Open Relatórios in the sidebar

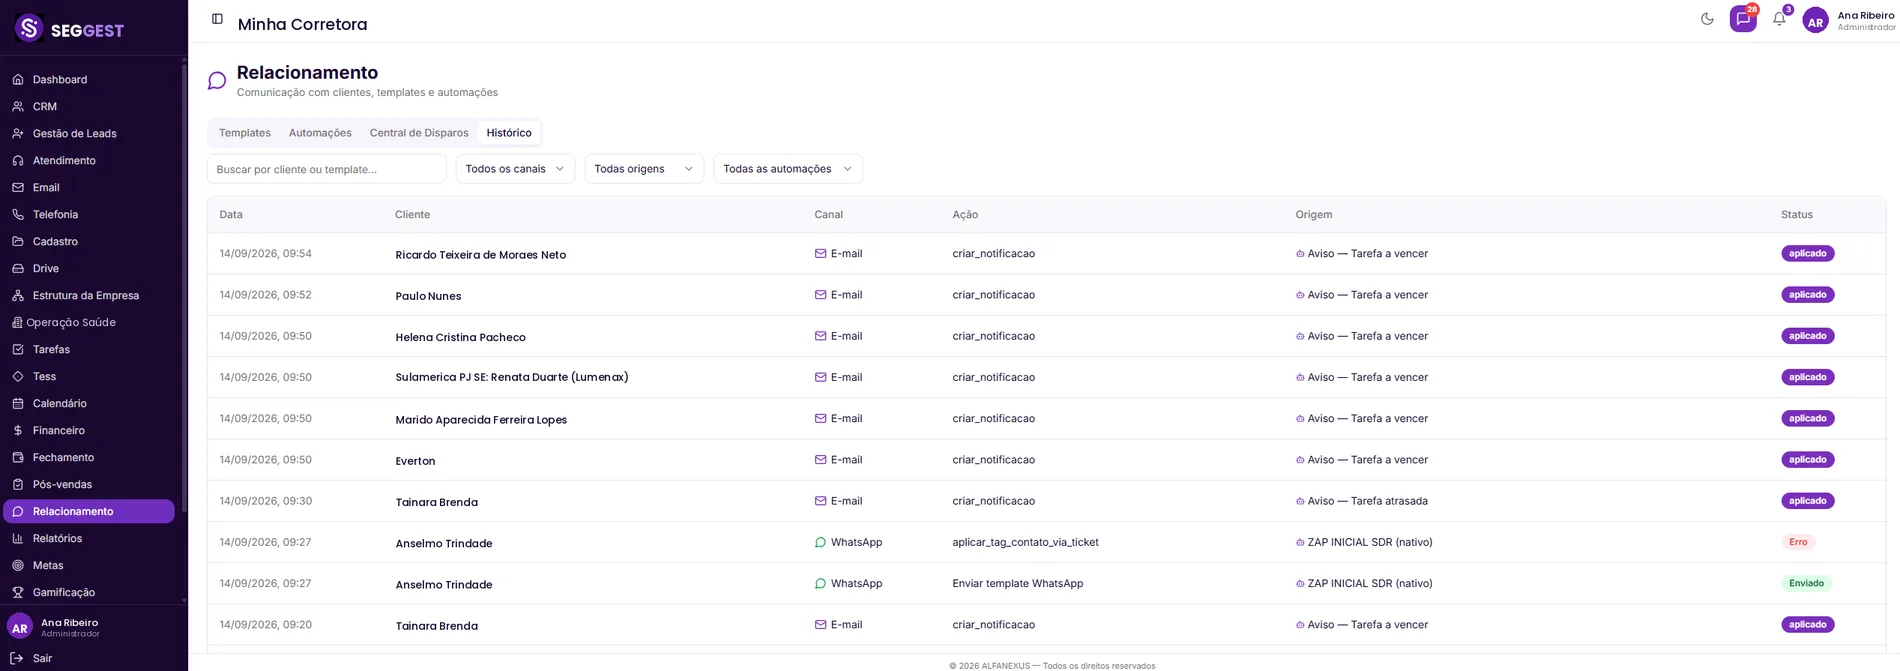[57, 538]
